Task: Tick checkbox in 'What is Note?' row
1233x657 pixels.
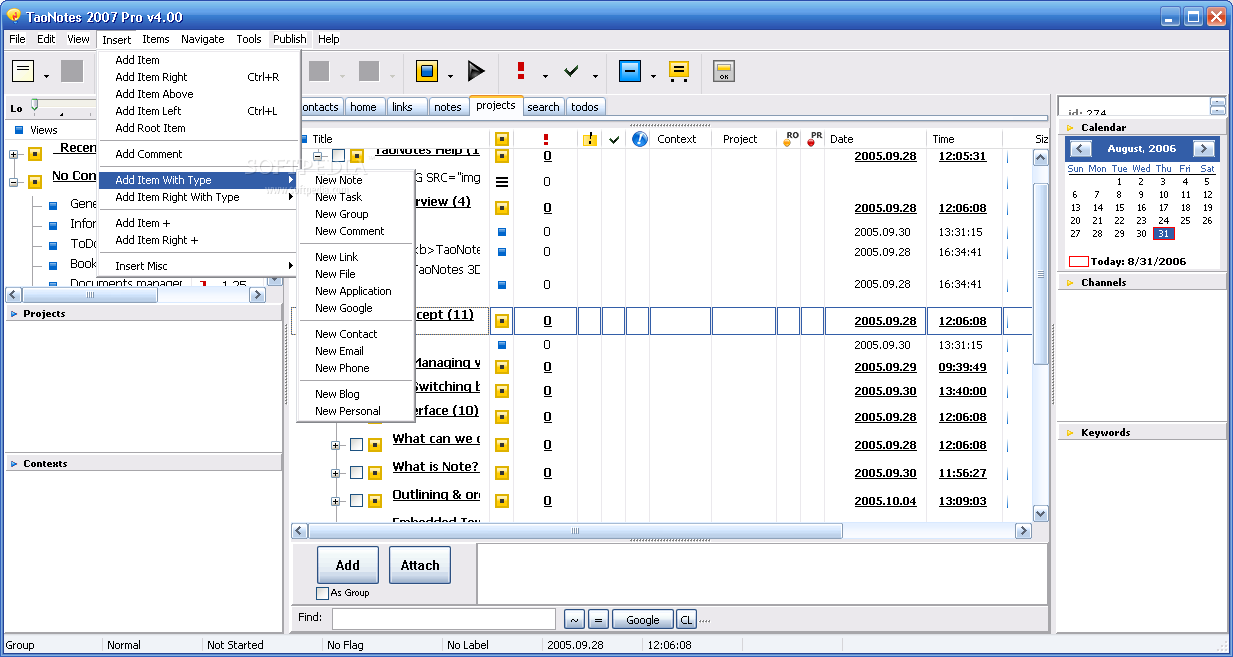Action: tap(356, 473)
